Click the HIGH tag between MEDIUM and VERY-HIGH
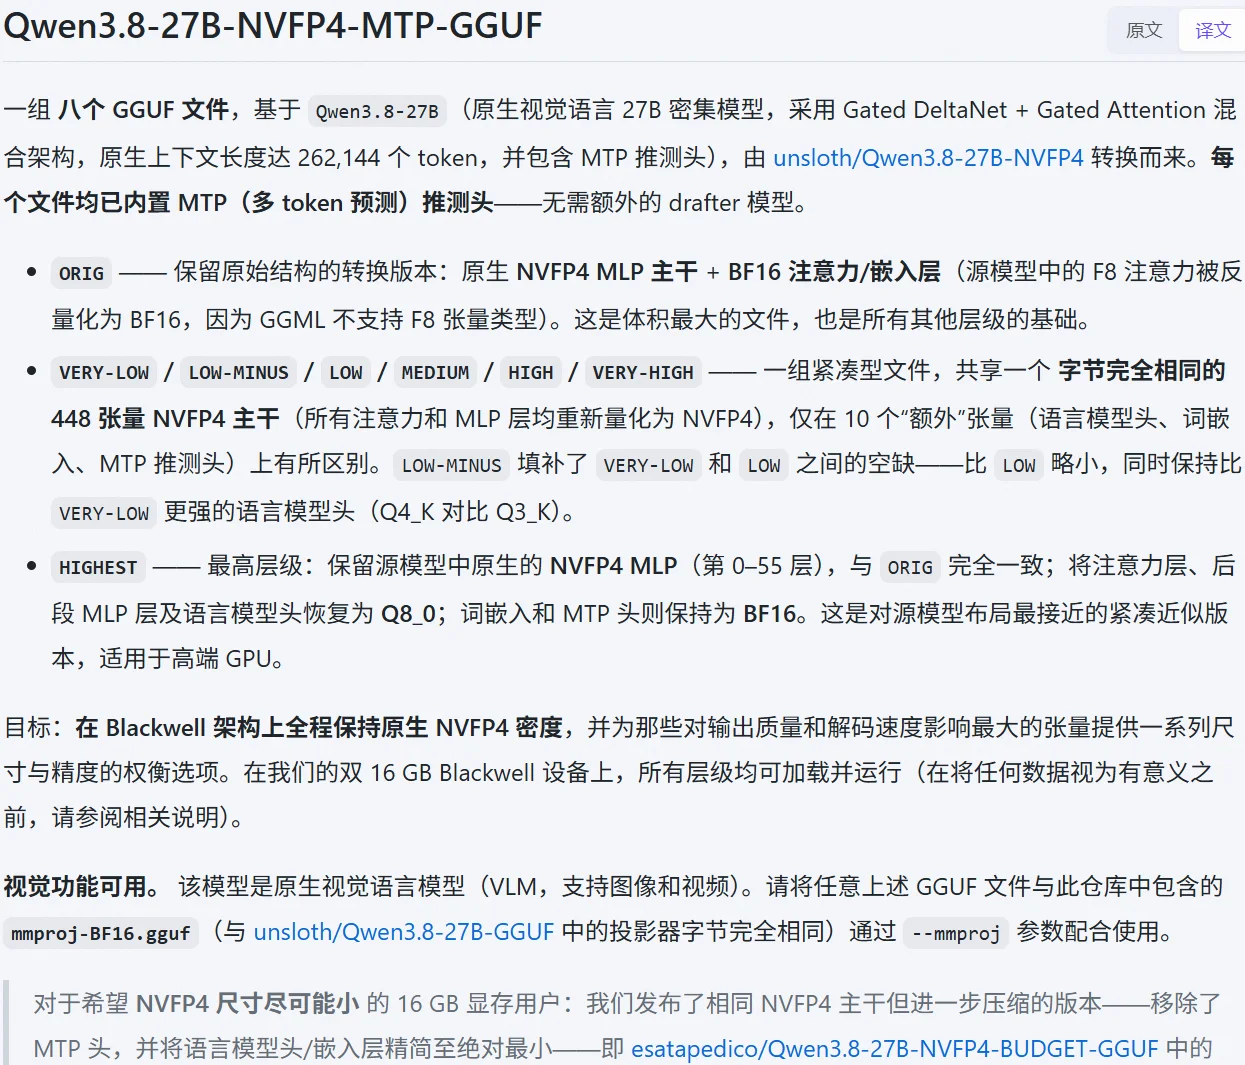The width and height of the screenshot is (1245, 1065). click(530, 372)
